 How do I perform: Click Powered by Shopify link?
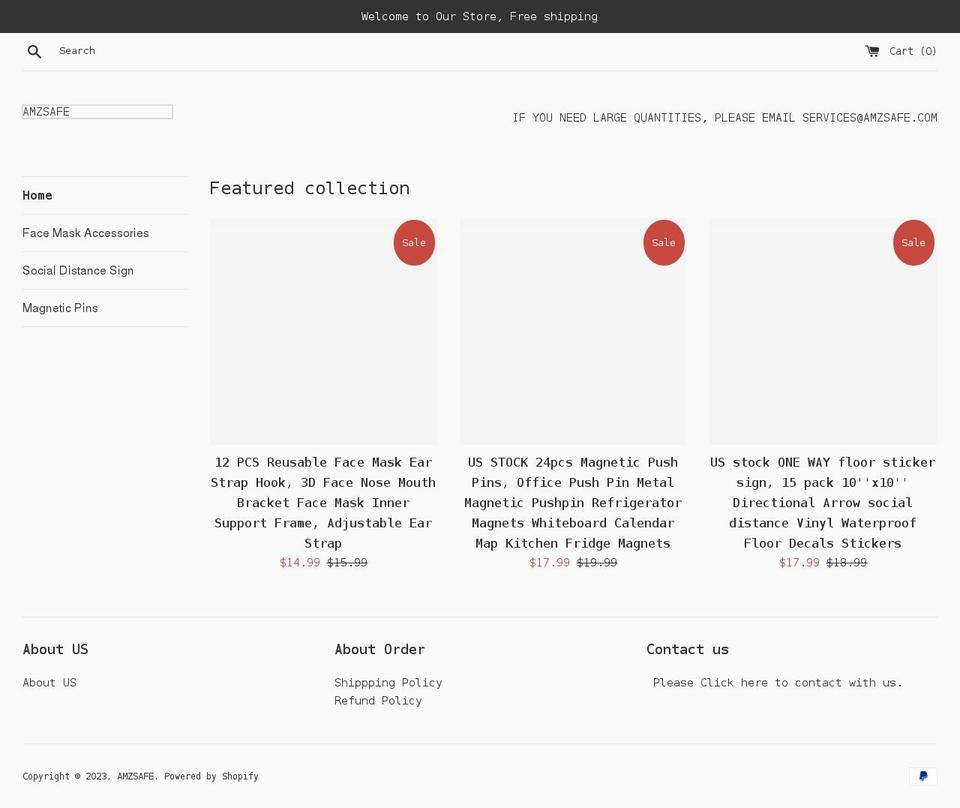tap(211, 776)
